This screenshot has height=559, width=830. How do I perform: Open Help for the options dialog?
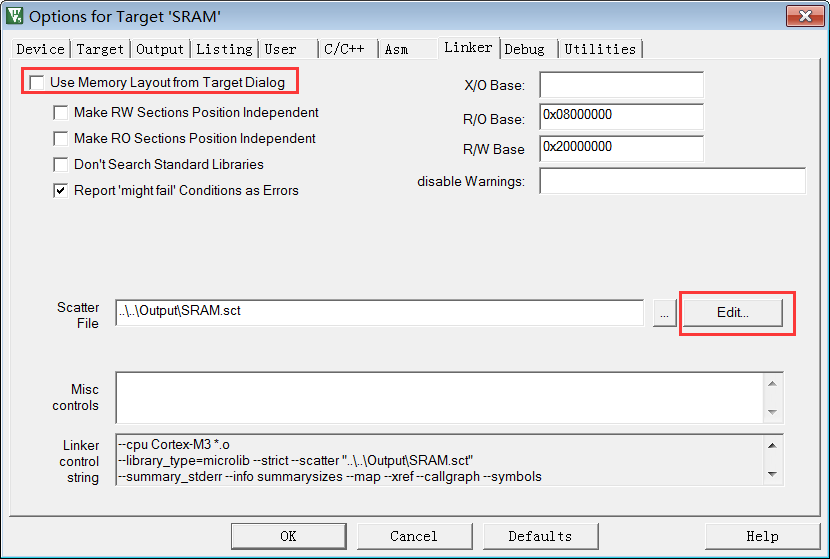click(762, 536)
